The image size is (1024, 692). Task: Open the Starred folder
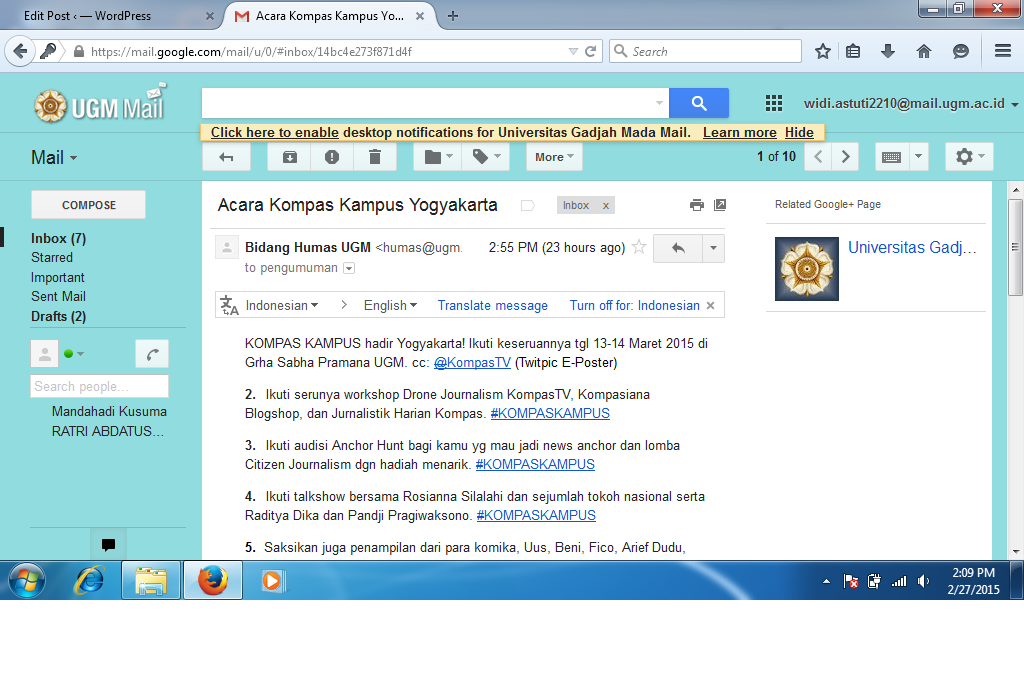pyautogui.click(x=52, y=258)
